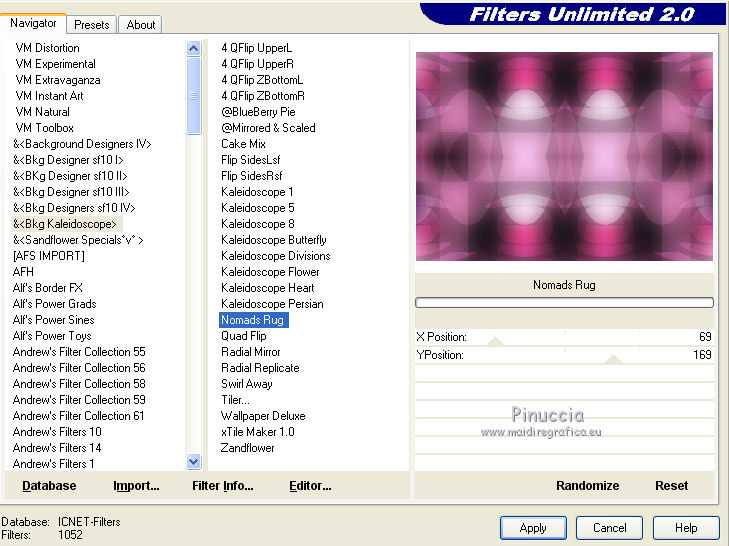Select the highlighted Nomads Rug filter
This screenshot has height=546, width=729.
click(254, 320)
